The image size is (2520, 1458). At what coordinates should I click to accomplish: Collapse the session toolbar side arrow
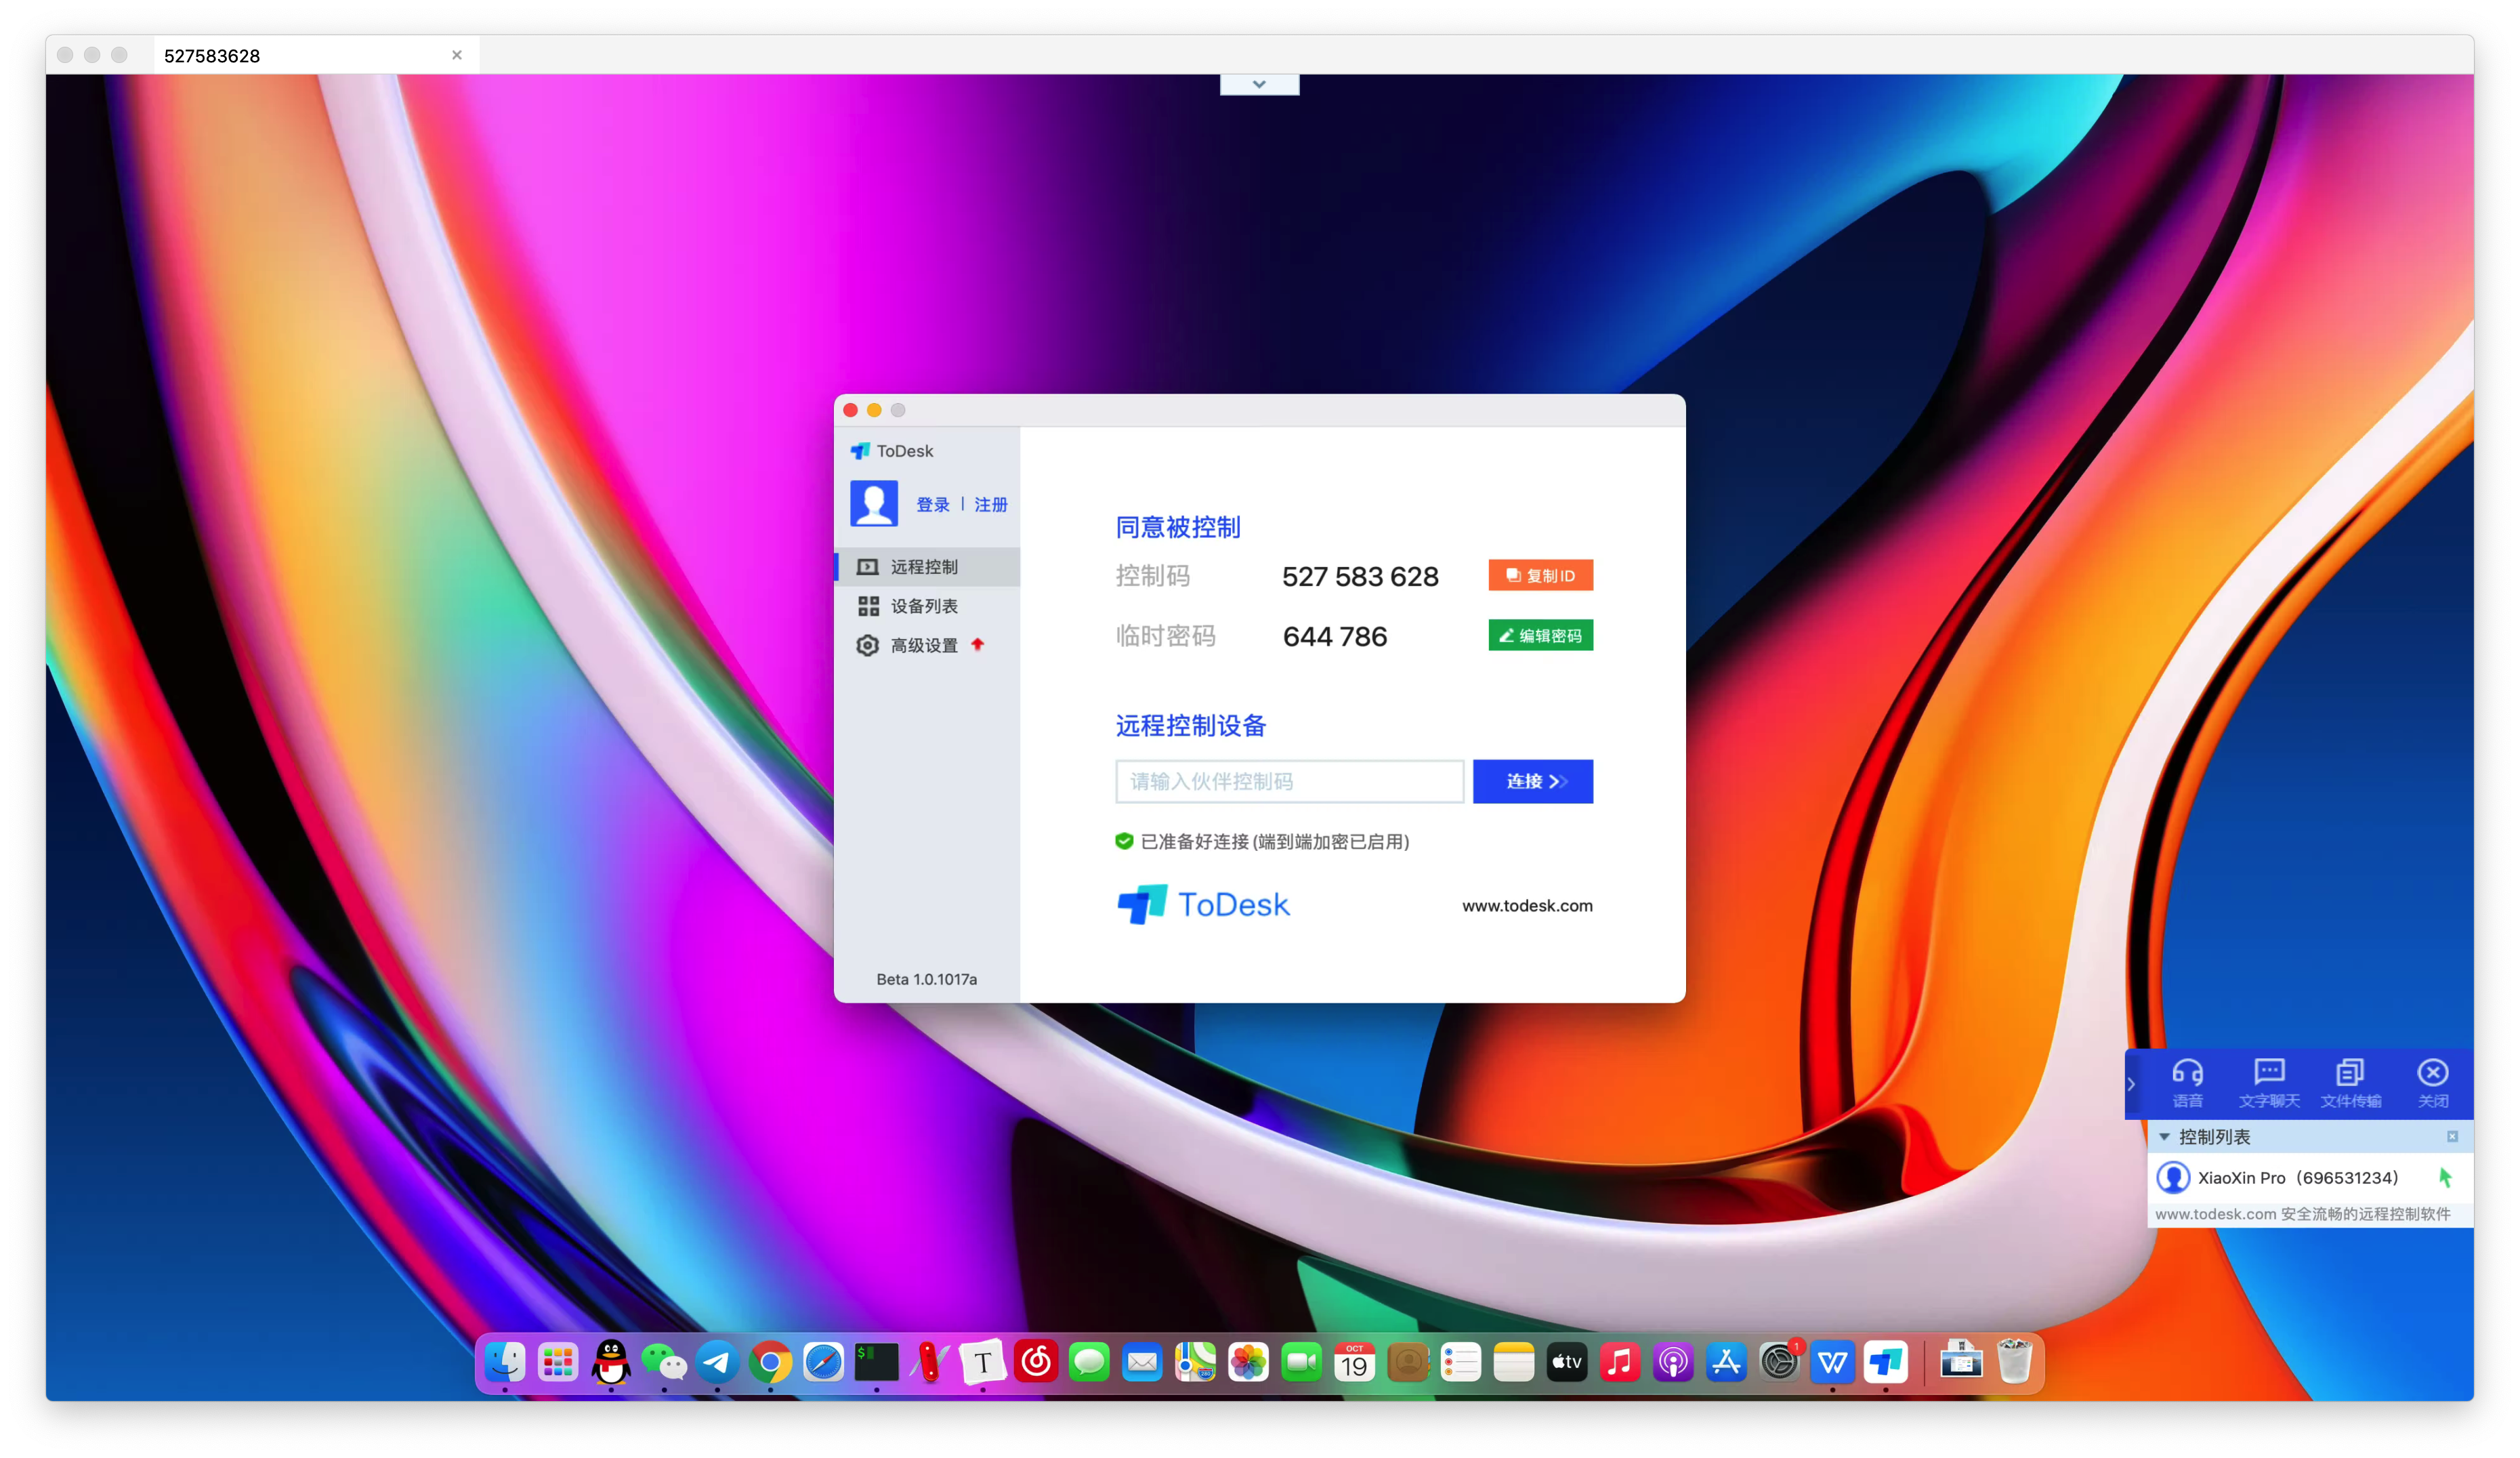2132,1083
